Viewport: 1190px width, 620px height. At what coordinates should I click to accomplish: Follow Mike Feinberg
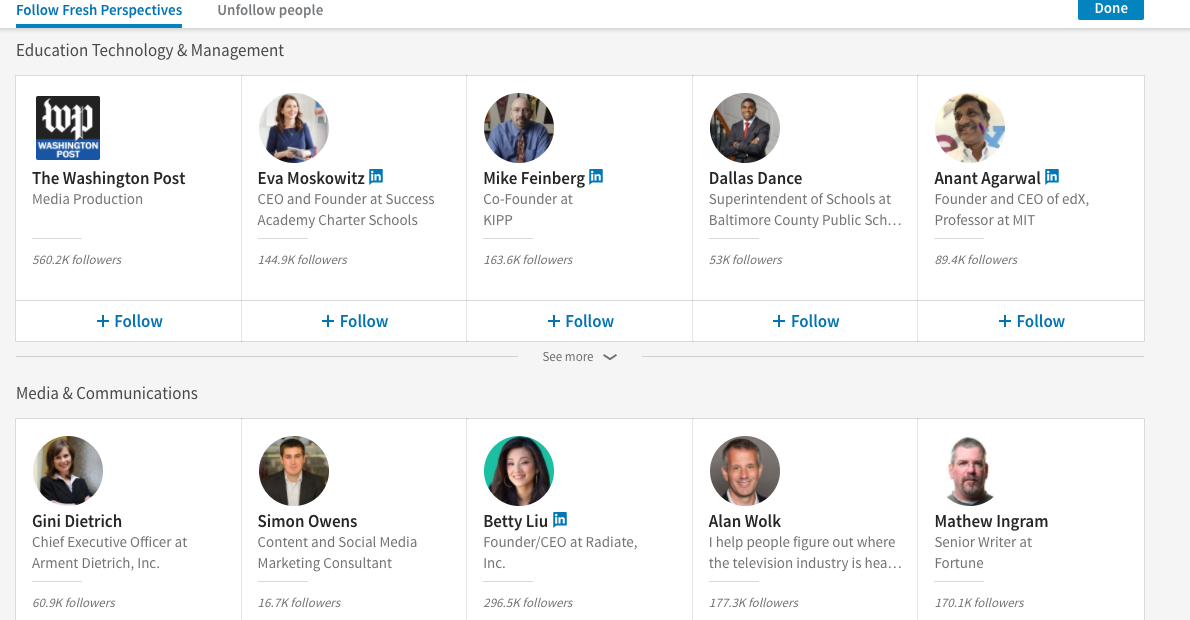click(x=580, y=321)
